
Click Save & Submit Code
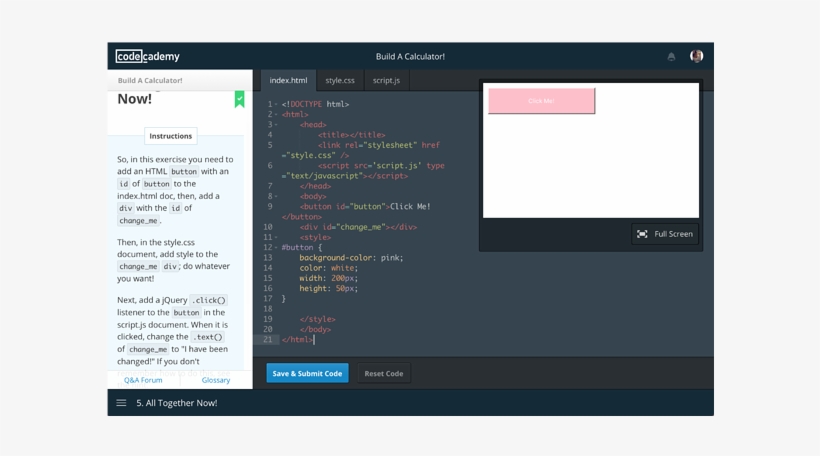click(308, 373)
